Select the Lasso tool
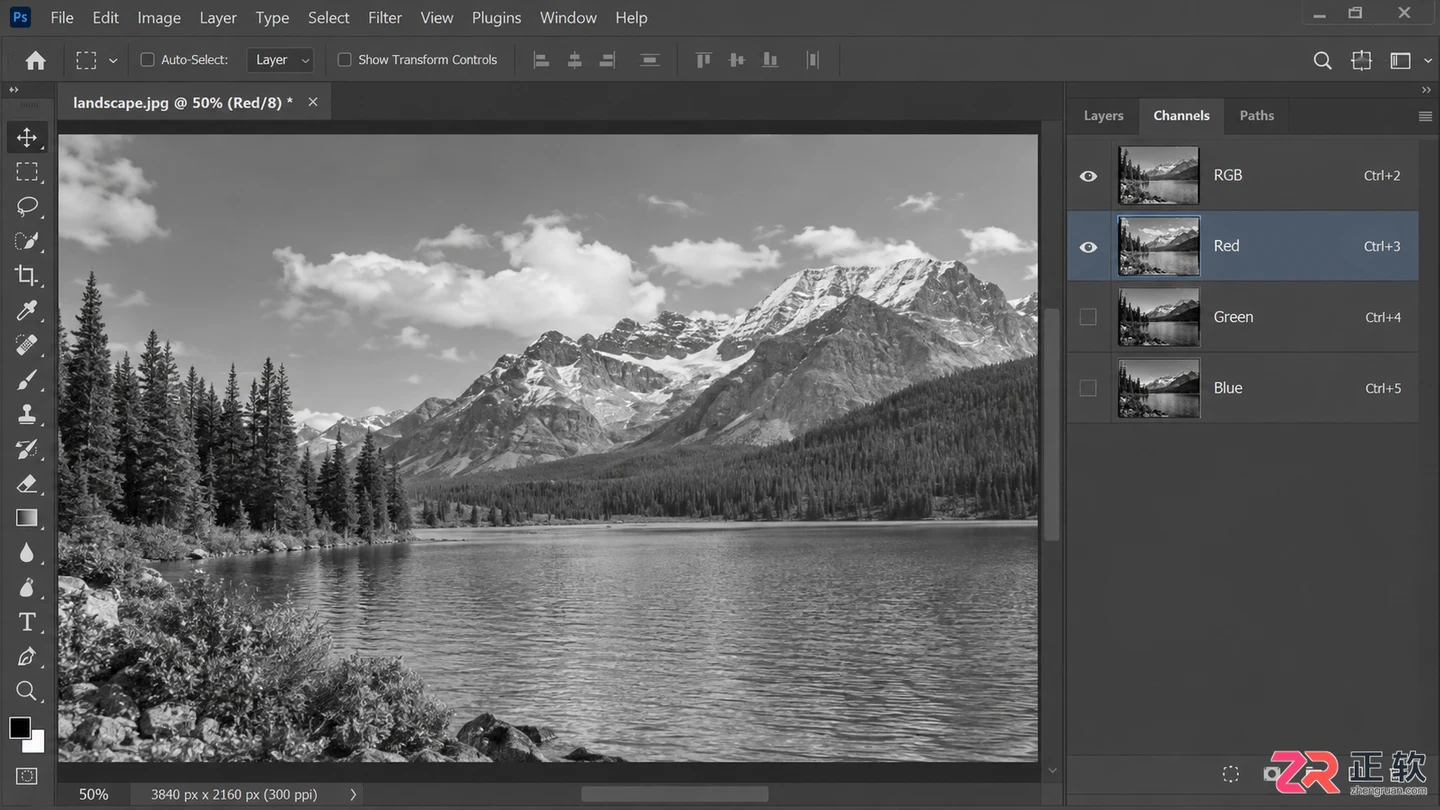Screen dimensions: 1440x810 coord(27,206)
